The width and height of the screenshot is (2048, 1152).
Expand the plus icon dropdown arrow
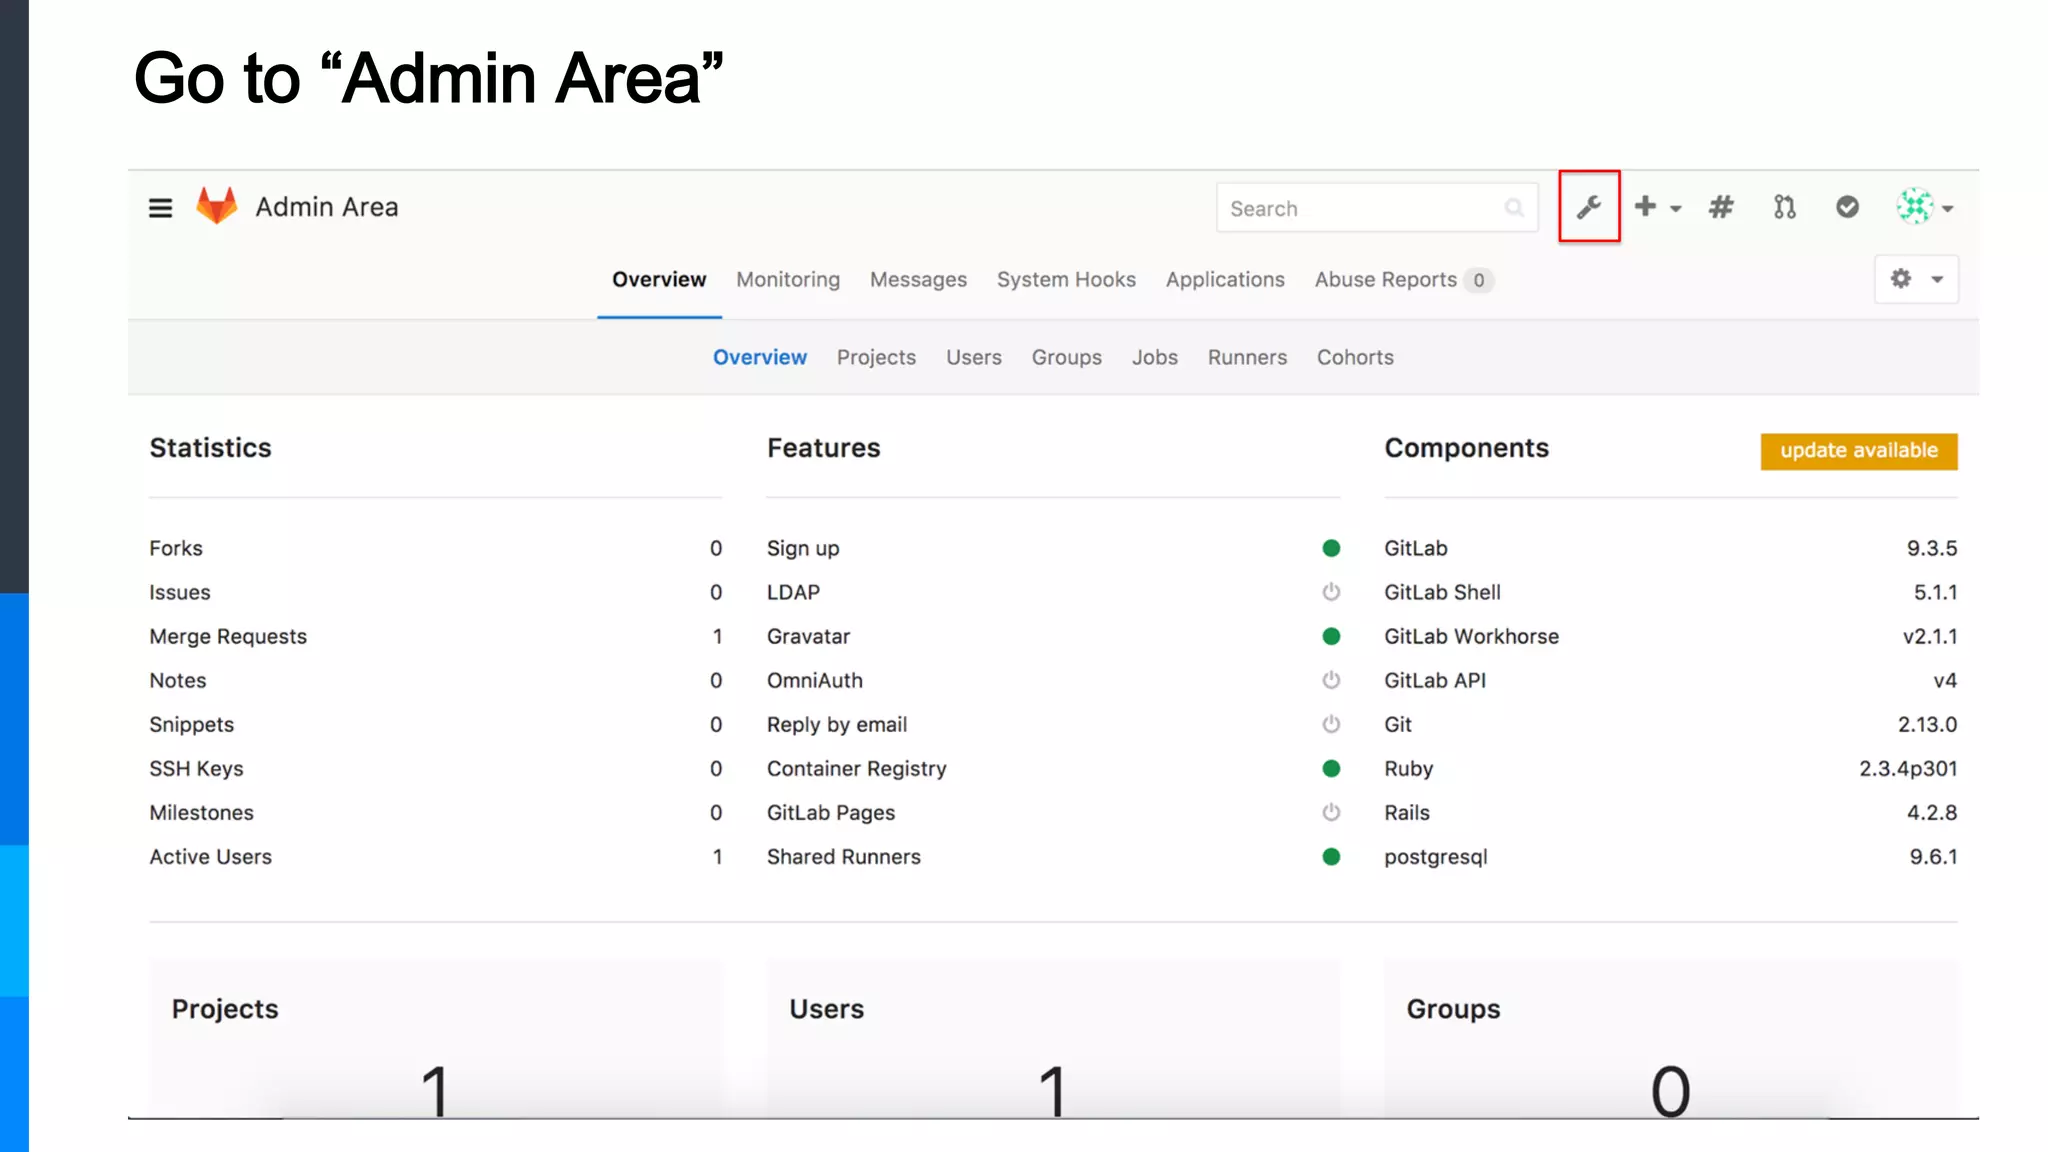[x=1676, y=209]
